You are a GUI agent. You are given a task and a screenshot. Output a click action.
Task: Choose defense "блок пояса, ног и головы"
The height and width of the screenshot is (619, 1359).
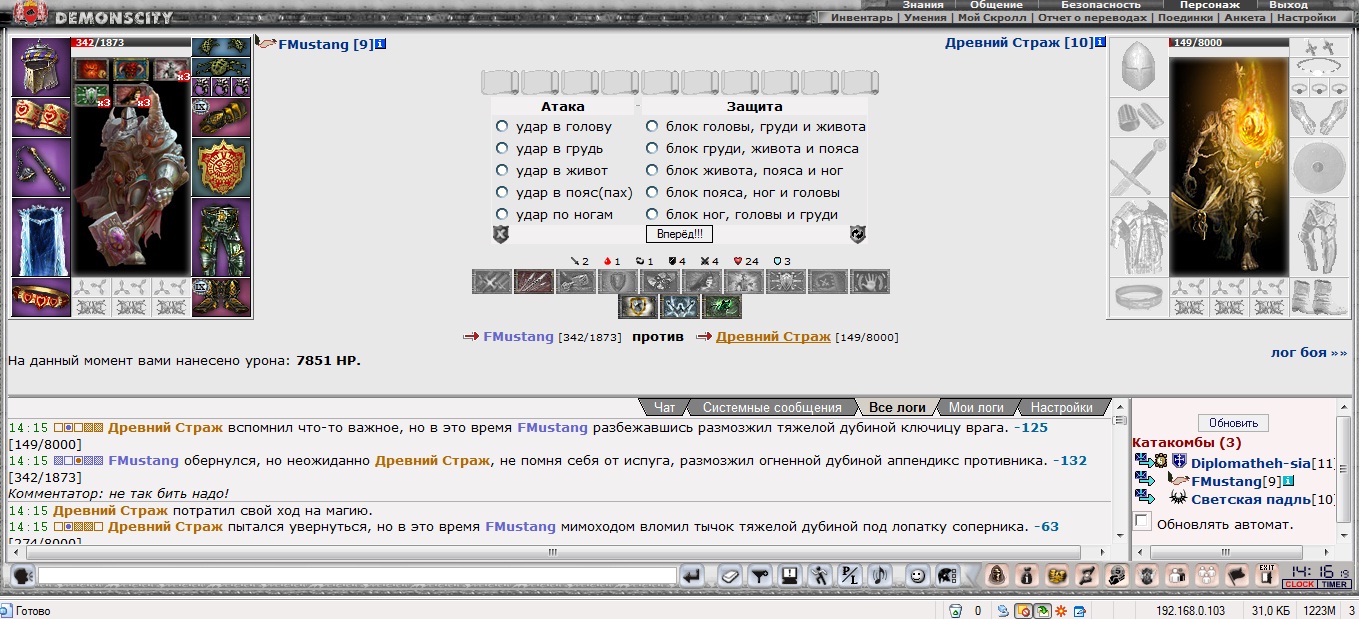click(652, 193)
